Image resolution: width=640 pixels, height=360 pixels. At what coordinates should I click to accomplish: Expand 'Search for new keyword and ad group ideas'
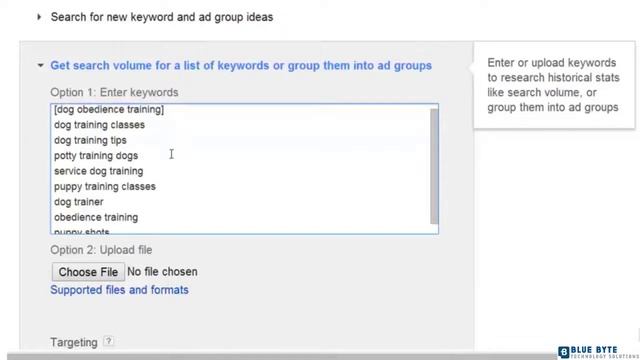tap(39, 17)
